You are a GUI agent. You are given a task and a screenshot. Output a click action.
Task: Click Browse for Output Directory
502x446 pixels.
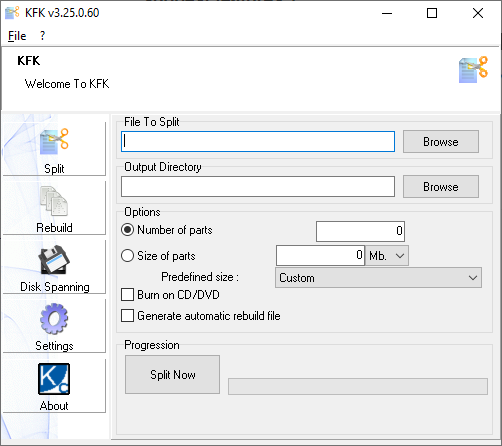(441, 187)
